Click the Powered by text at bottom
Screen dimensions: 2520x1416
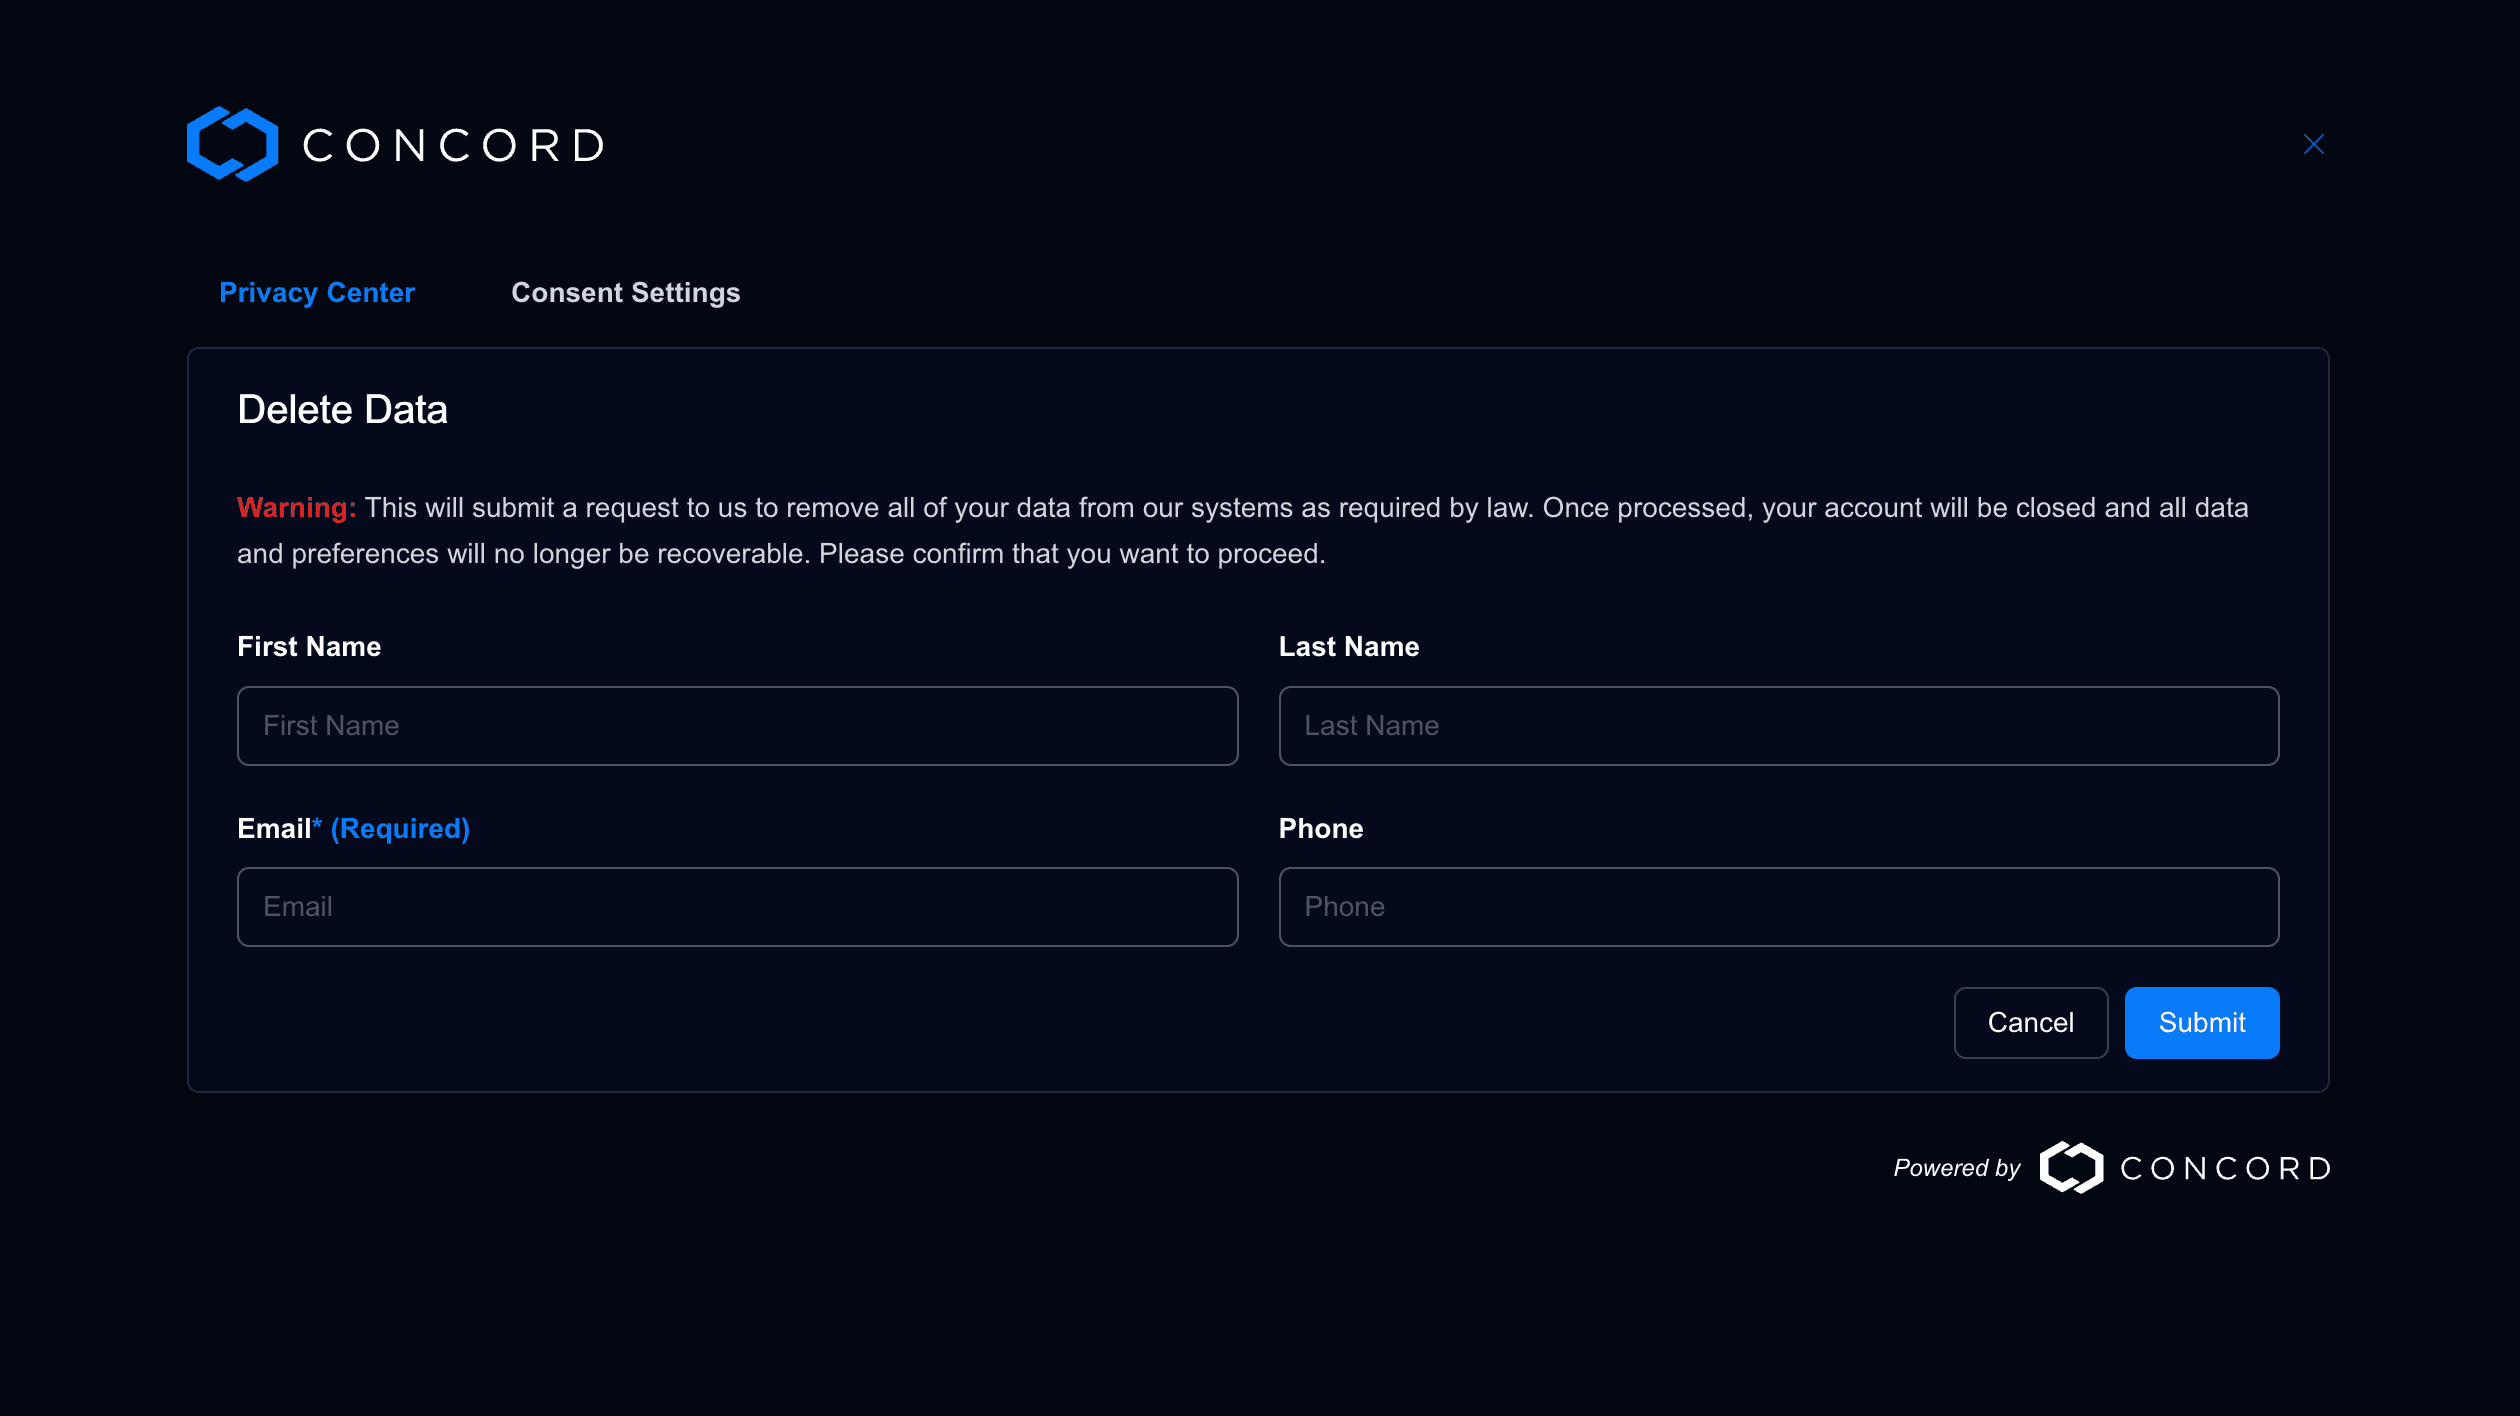click(x=1956, y=1167)
